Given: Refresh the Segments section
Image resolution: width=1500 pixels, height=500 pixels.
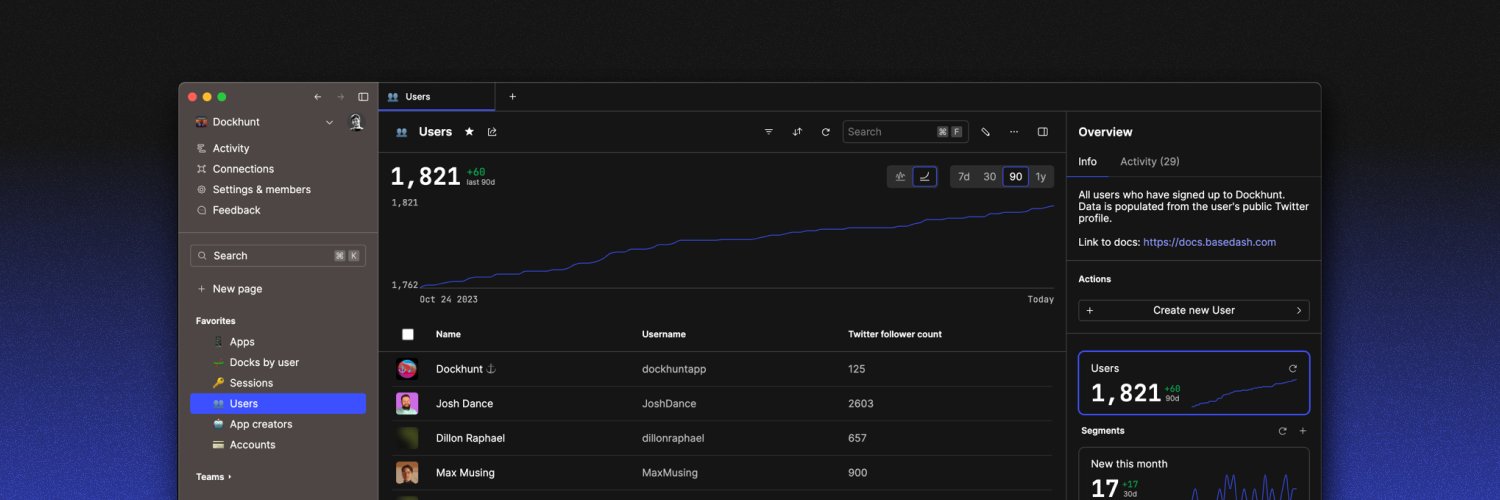Looking at the screenshot, I should coord(1283,431).
